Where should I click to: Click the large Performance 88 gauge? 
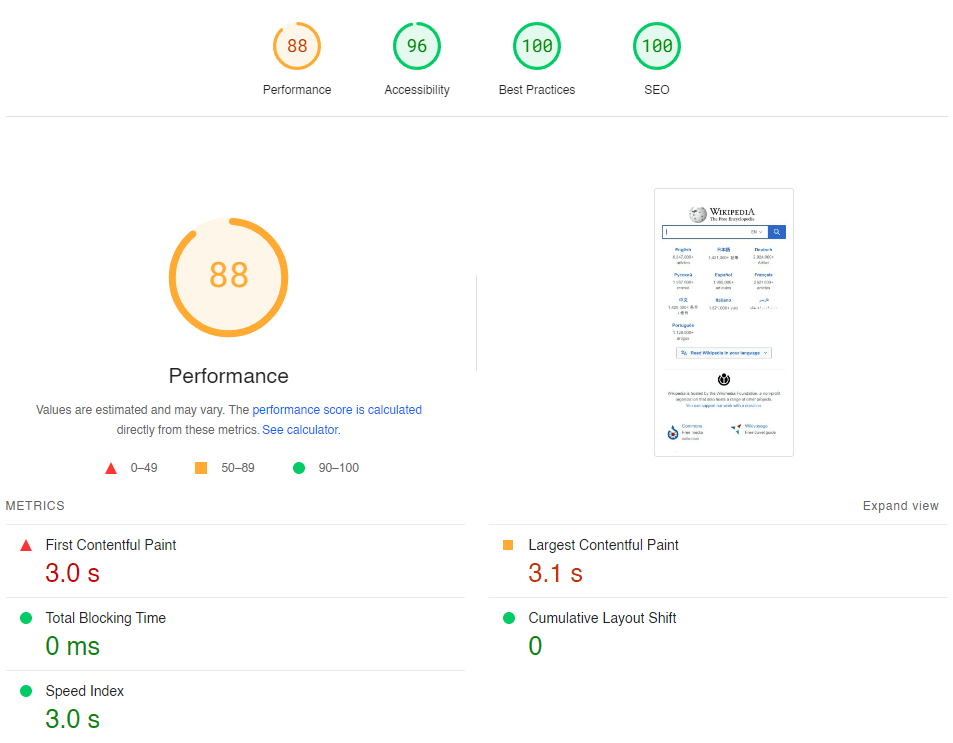click(229, 277)
